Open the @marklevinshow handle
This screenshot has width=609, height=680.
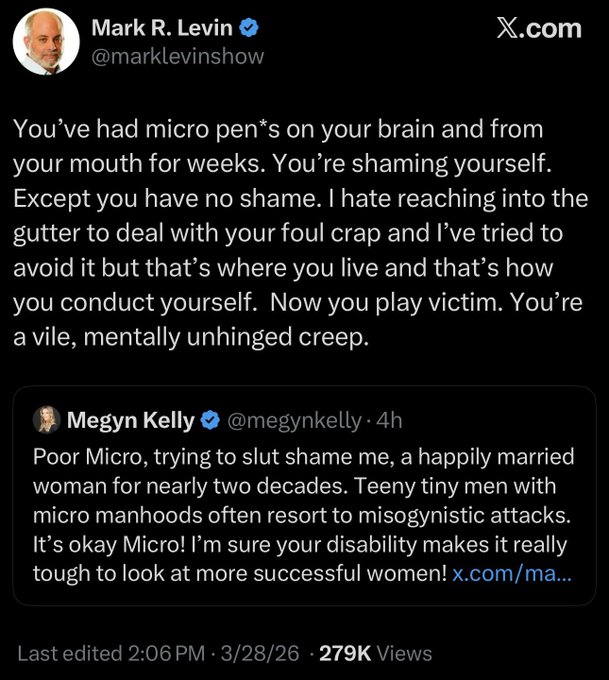pos(177,56)
